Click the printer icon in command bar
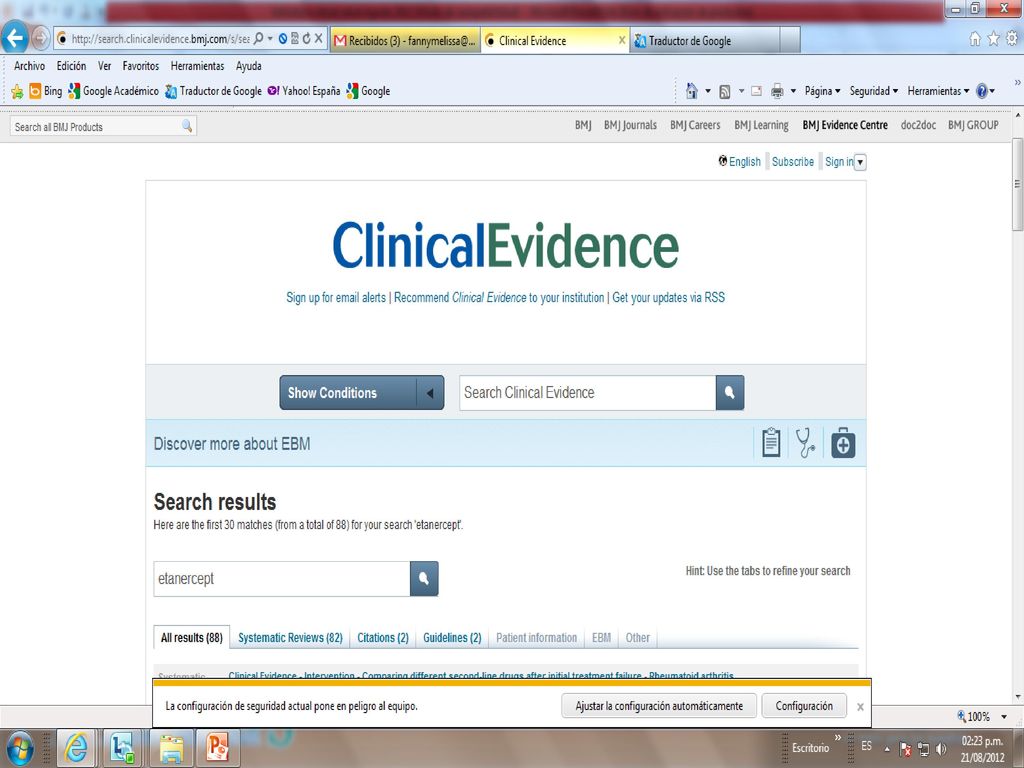The height and width of the screenshot is (768, 1024). pyautogui.click(x=777, y=91)
